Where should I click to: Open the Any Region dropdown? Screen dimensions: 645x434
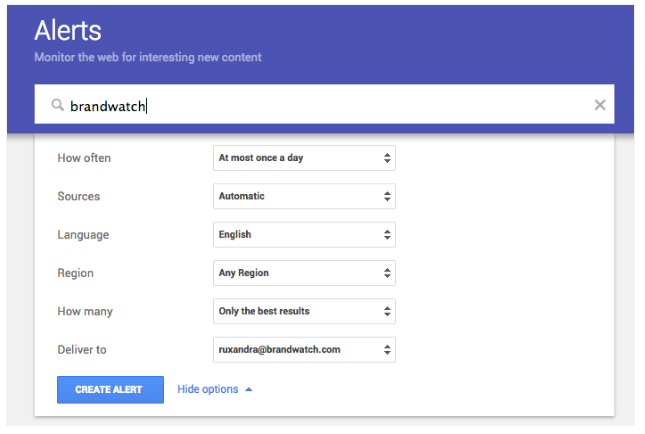pos(304,273)
